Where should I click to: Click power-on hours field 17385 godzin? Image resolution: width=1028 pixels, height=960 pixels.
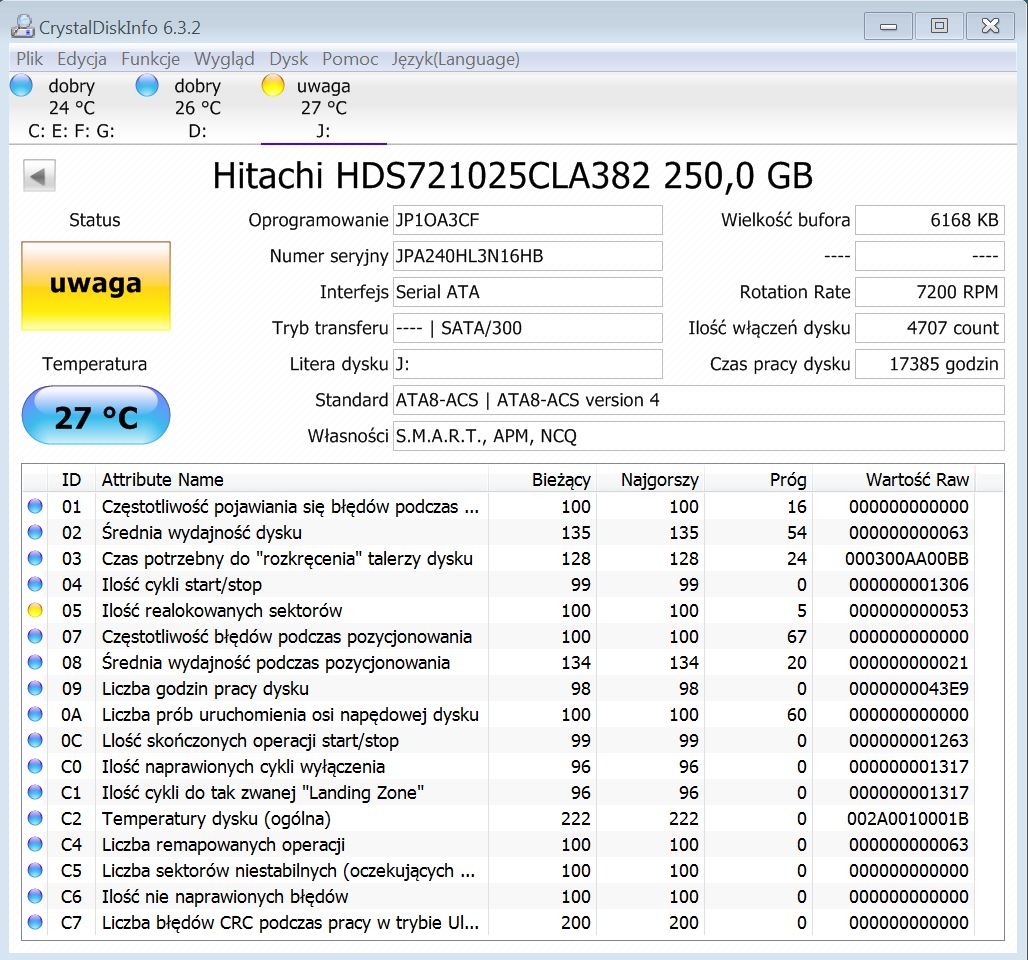930,364
